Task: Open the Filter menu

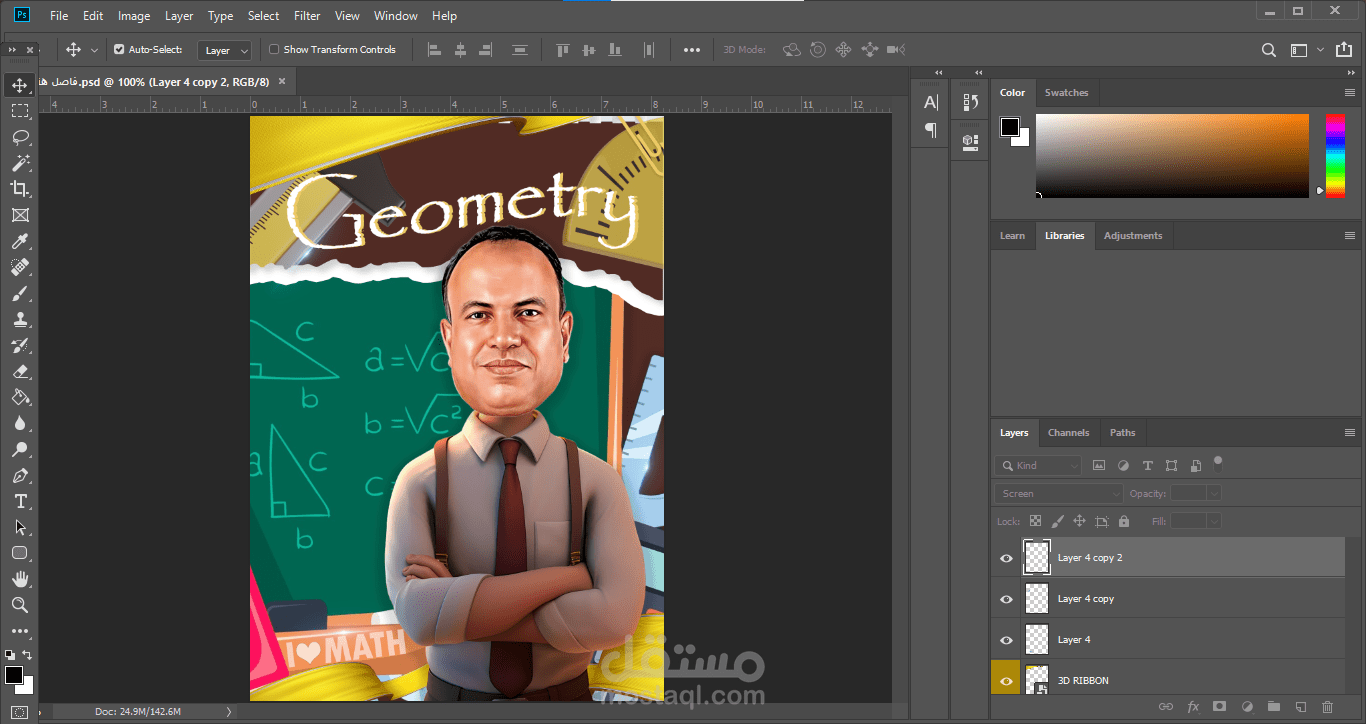Action: (307, 16)
